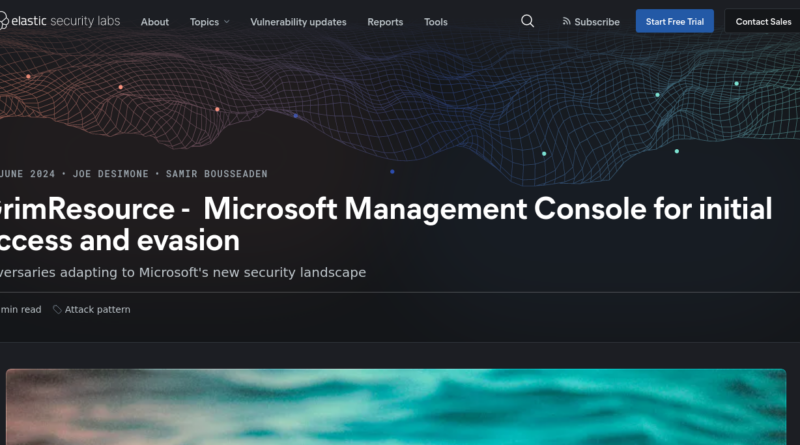
Task: Click the Start Free Trial button
Action: (x=674, y=21)
